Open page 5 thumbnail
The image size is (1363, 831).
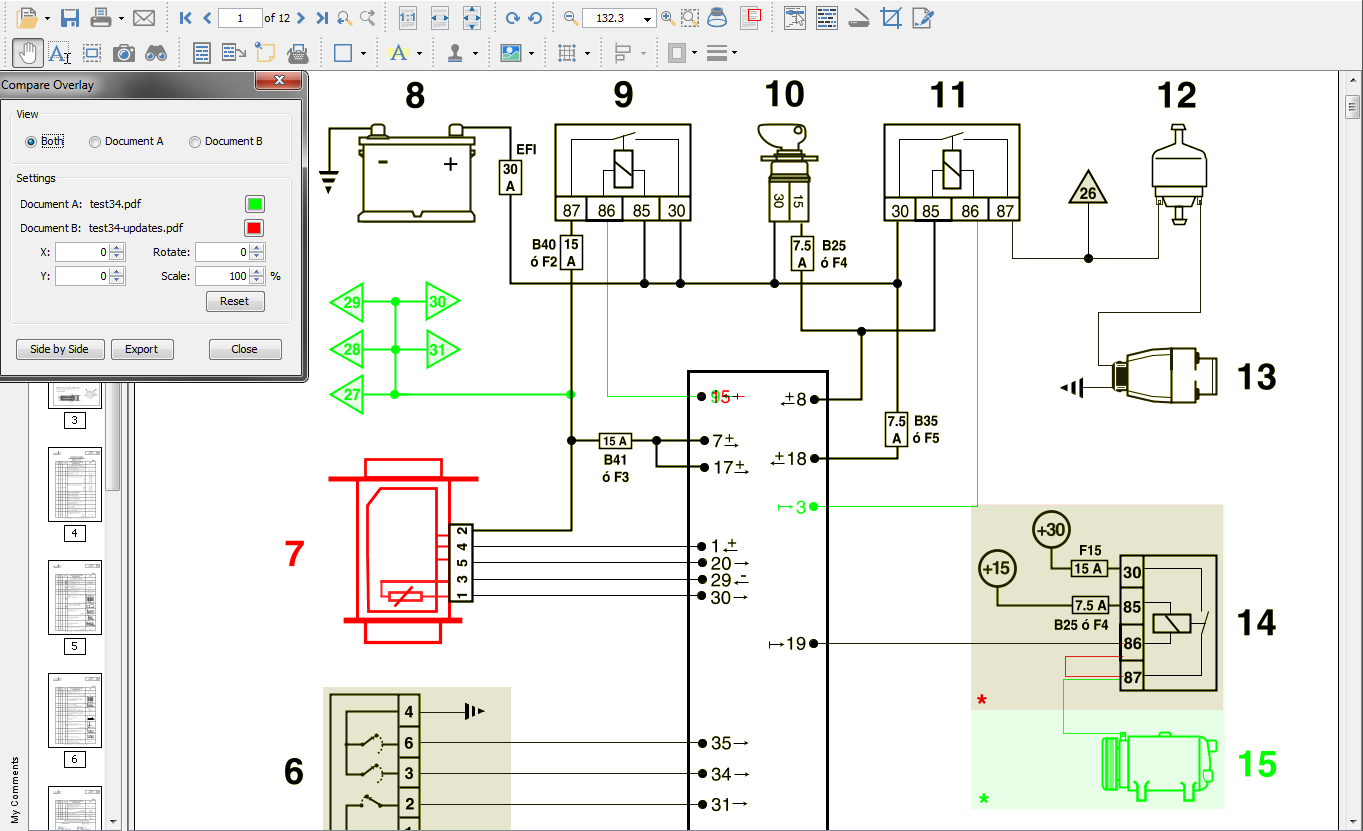pos(75,597)
